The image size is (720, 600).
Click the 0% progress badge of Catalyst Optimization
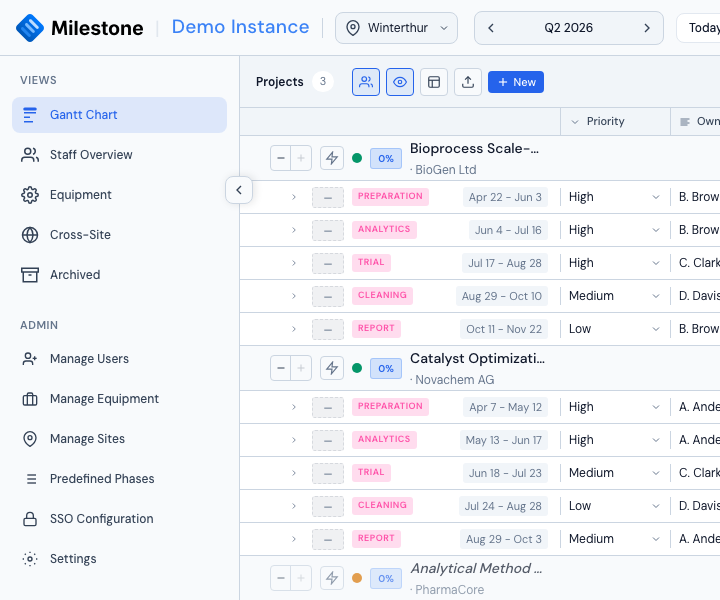click(x=386, y=368)
